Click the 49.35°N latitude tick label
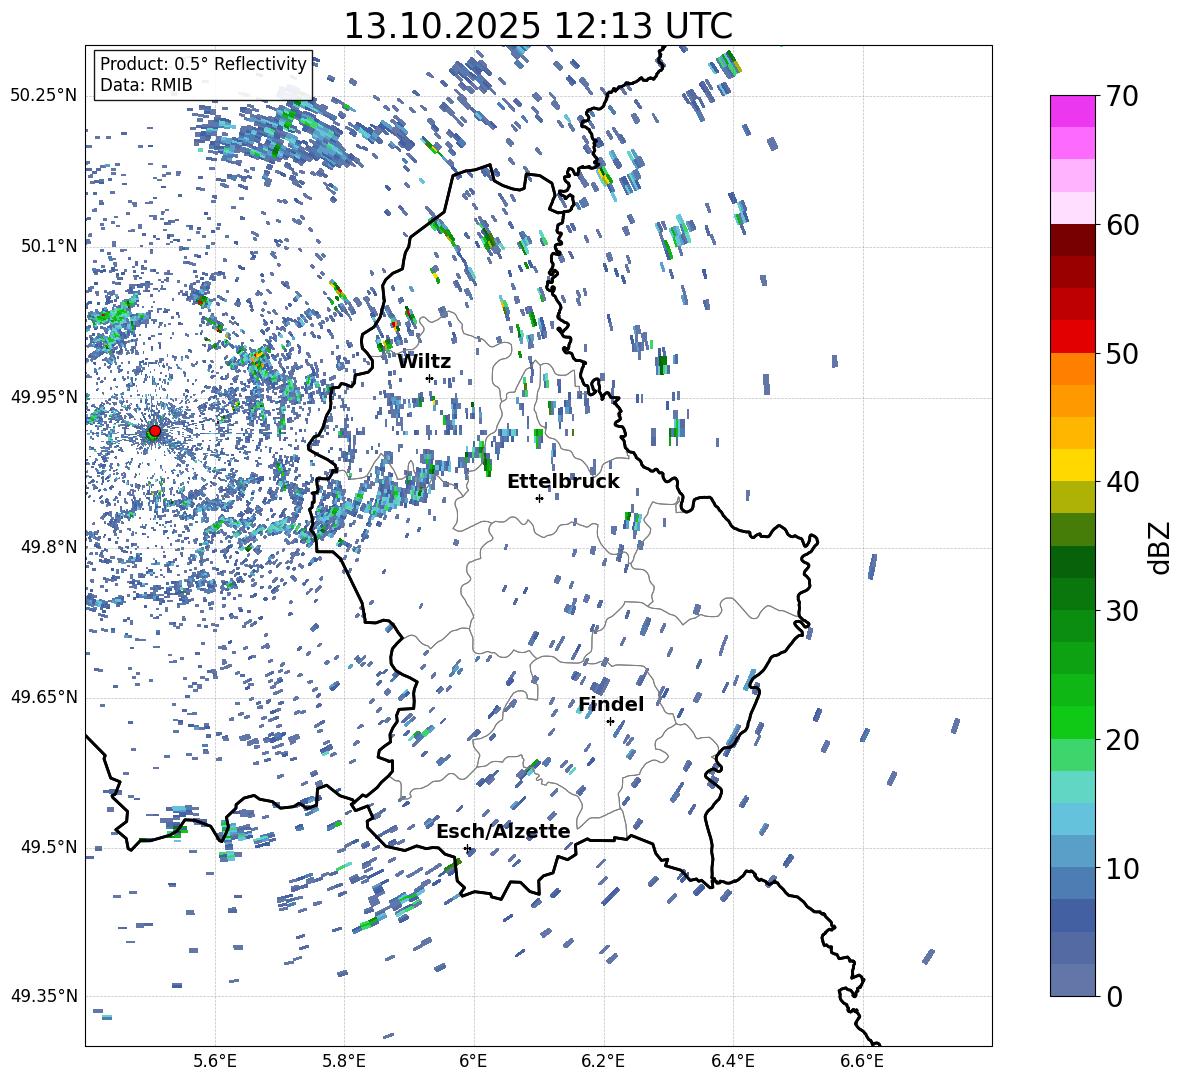The image size is (1184, 1081). tap(43, 996)
